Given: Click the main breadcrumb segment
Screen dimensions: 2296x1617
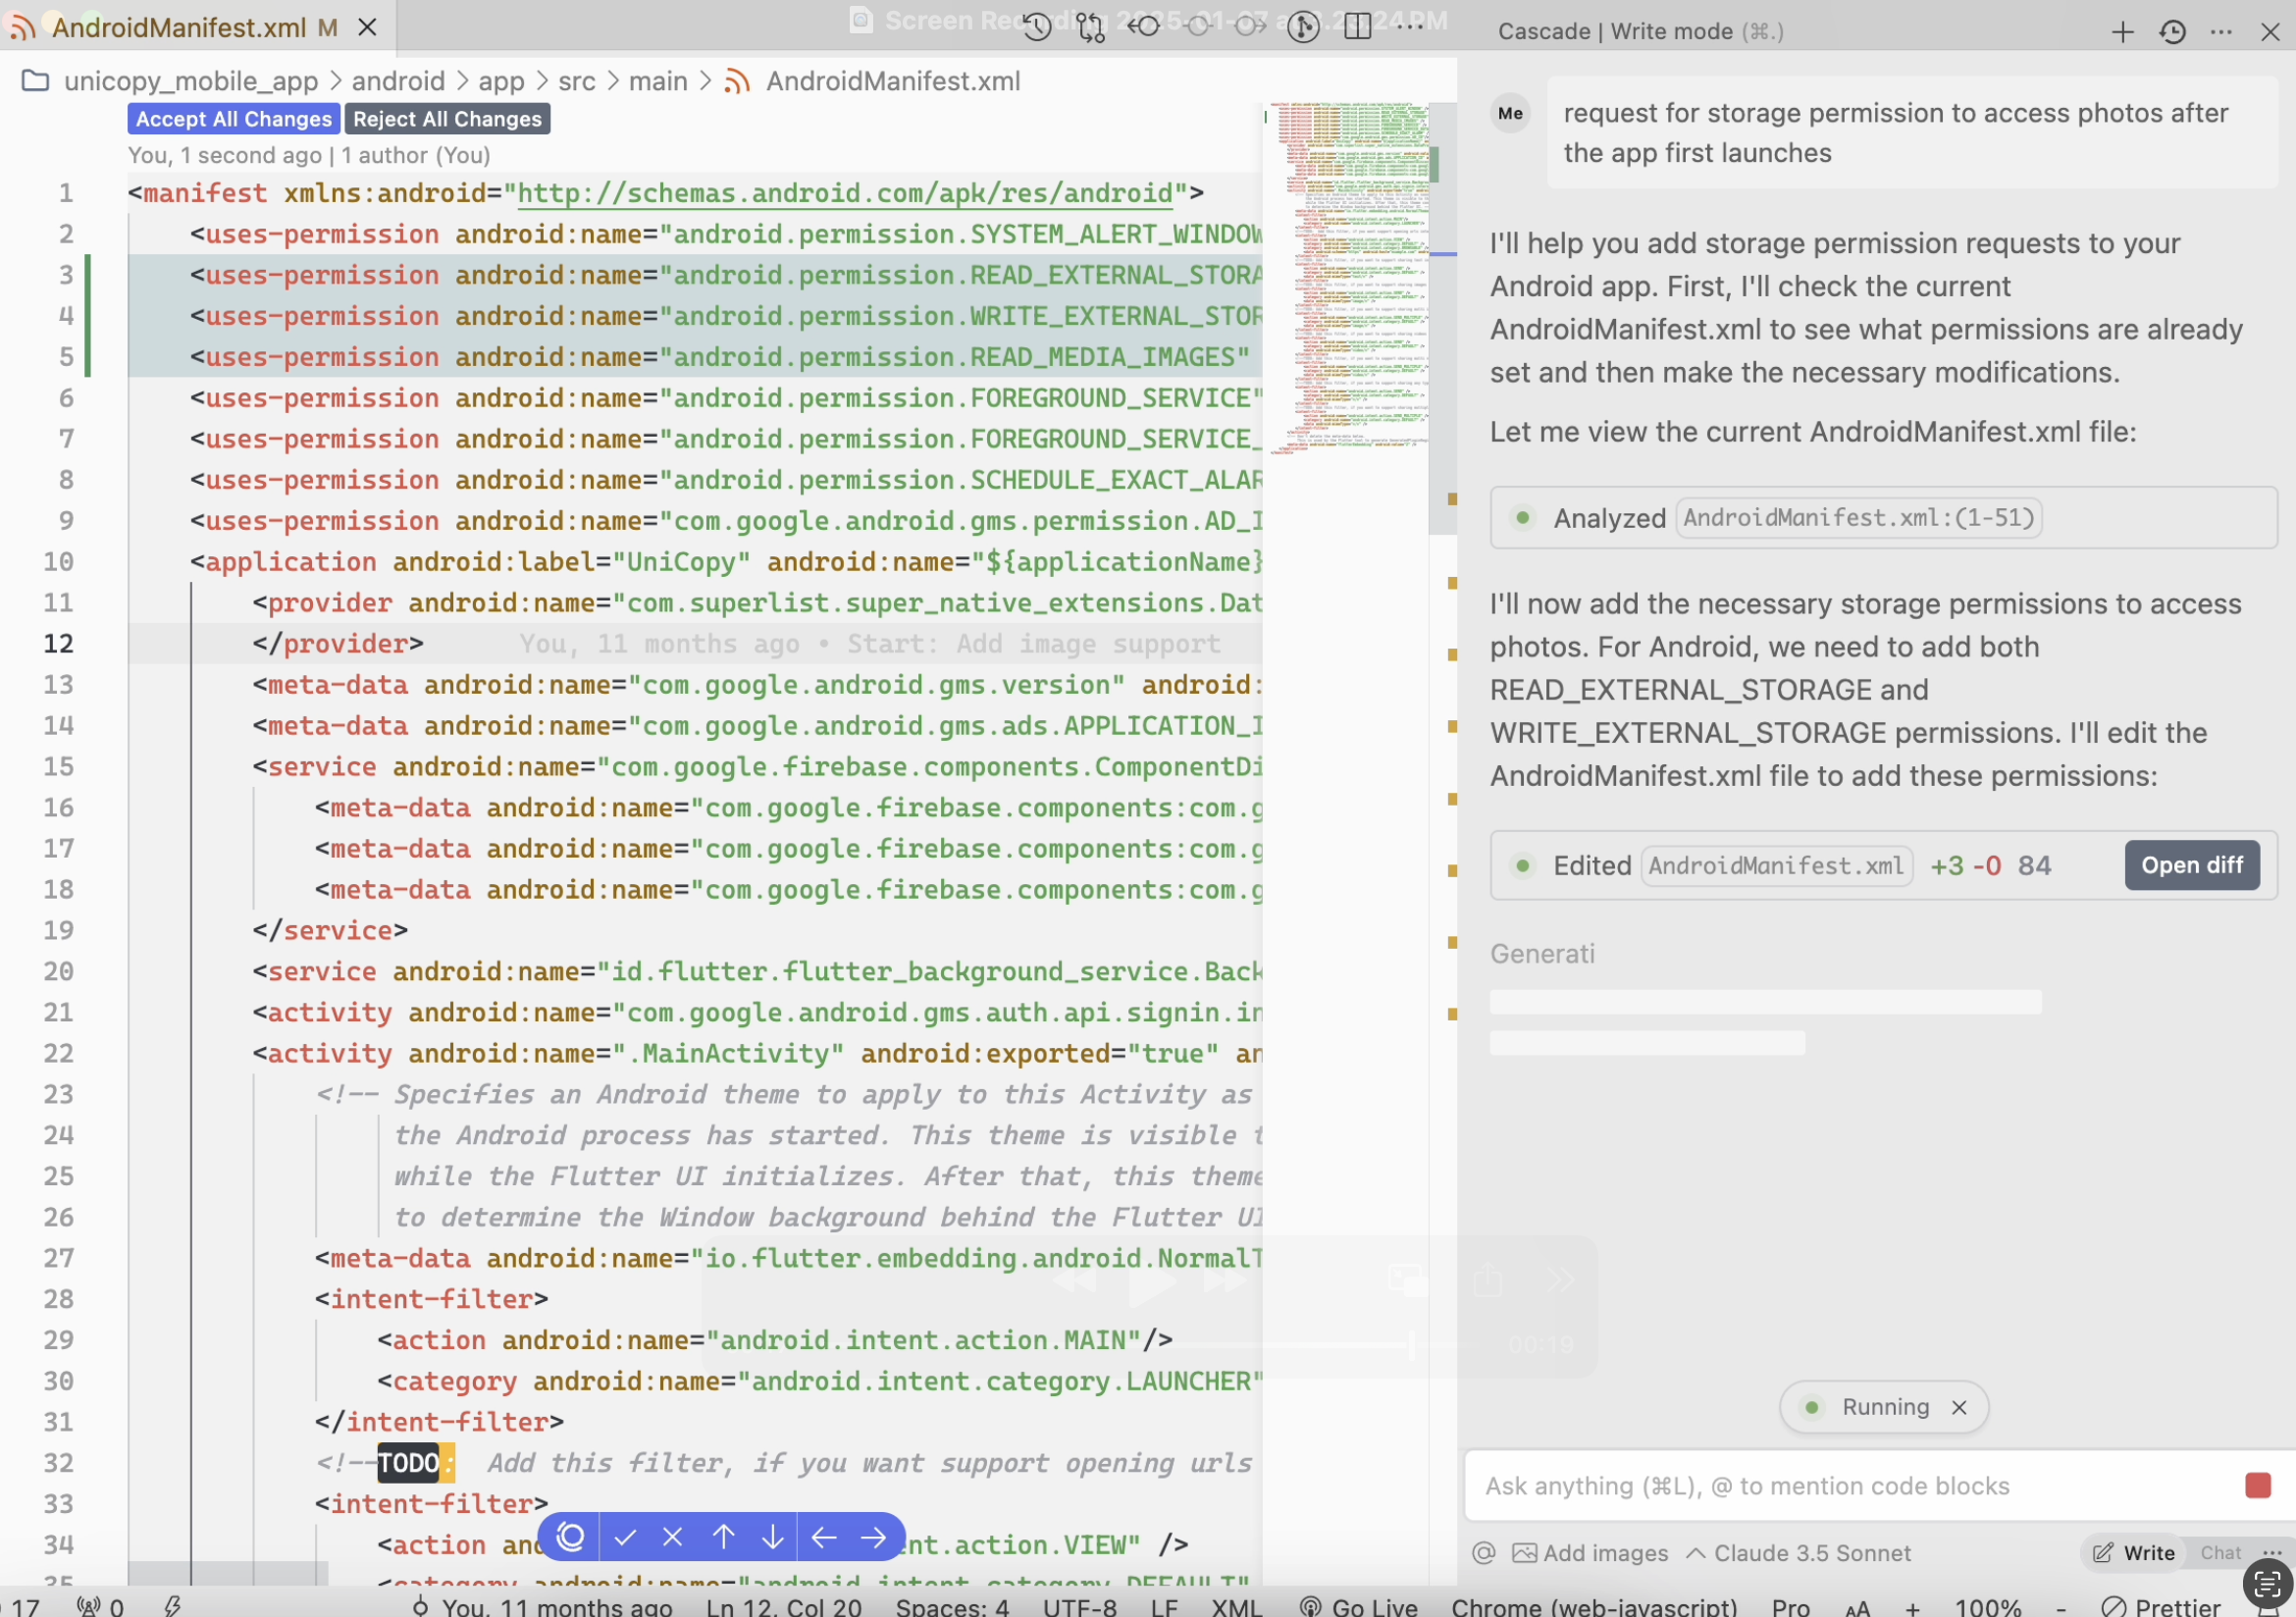Looking at the screenshot, I should 658,81.
